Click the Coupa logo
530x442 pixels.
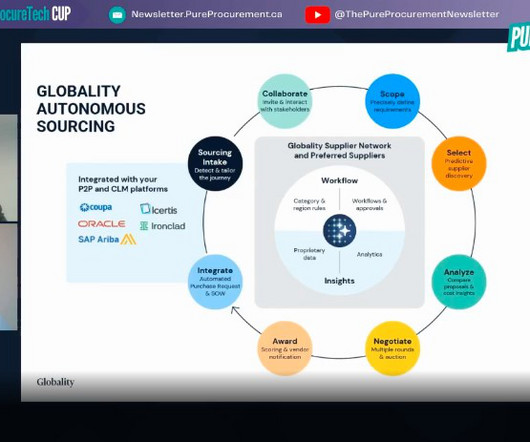[96, 207]
